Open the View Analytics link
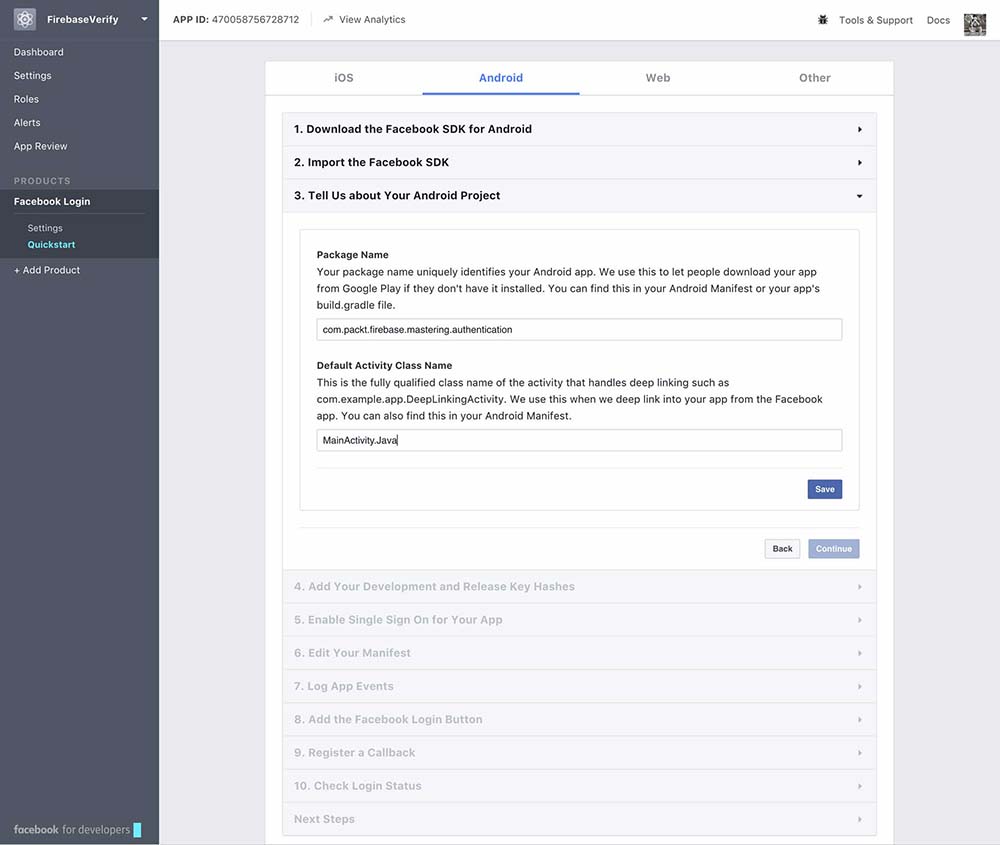1000x845 pixels. (372, 20)
